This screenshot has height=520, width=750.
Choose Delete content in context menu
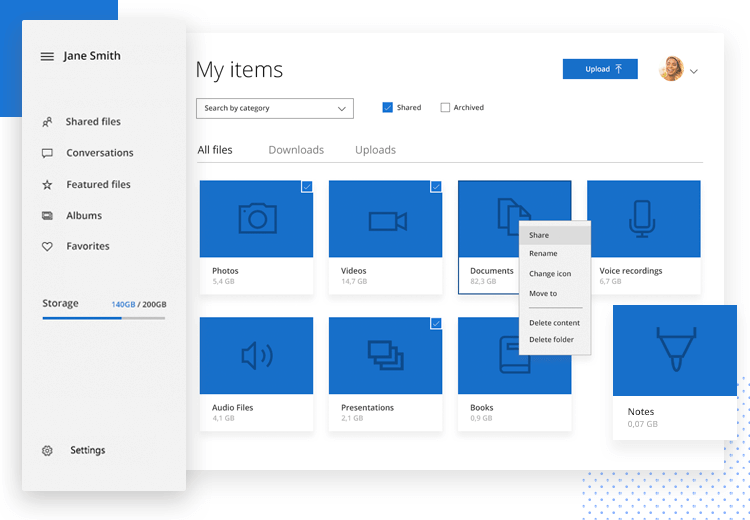pos(555,323)
